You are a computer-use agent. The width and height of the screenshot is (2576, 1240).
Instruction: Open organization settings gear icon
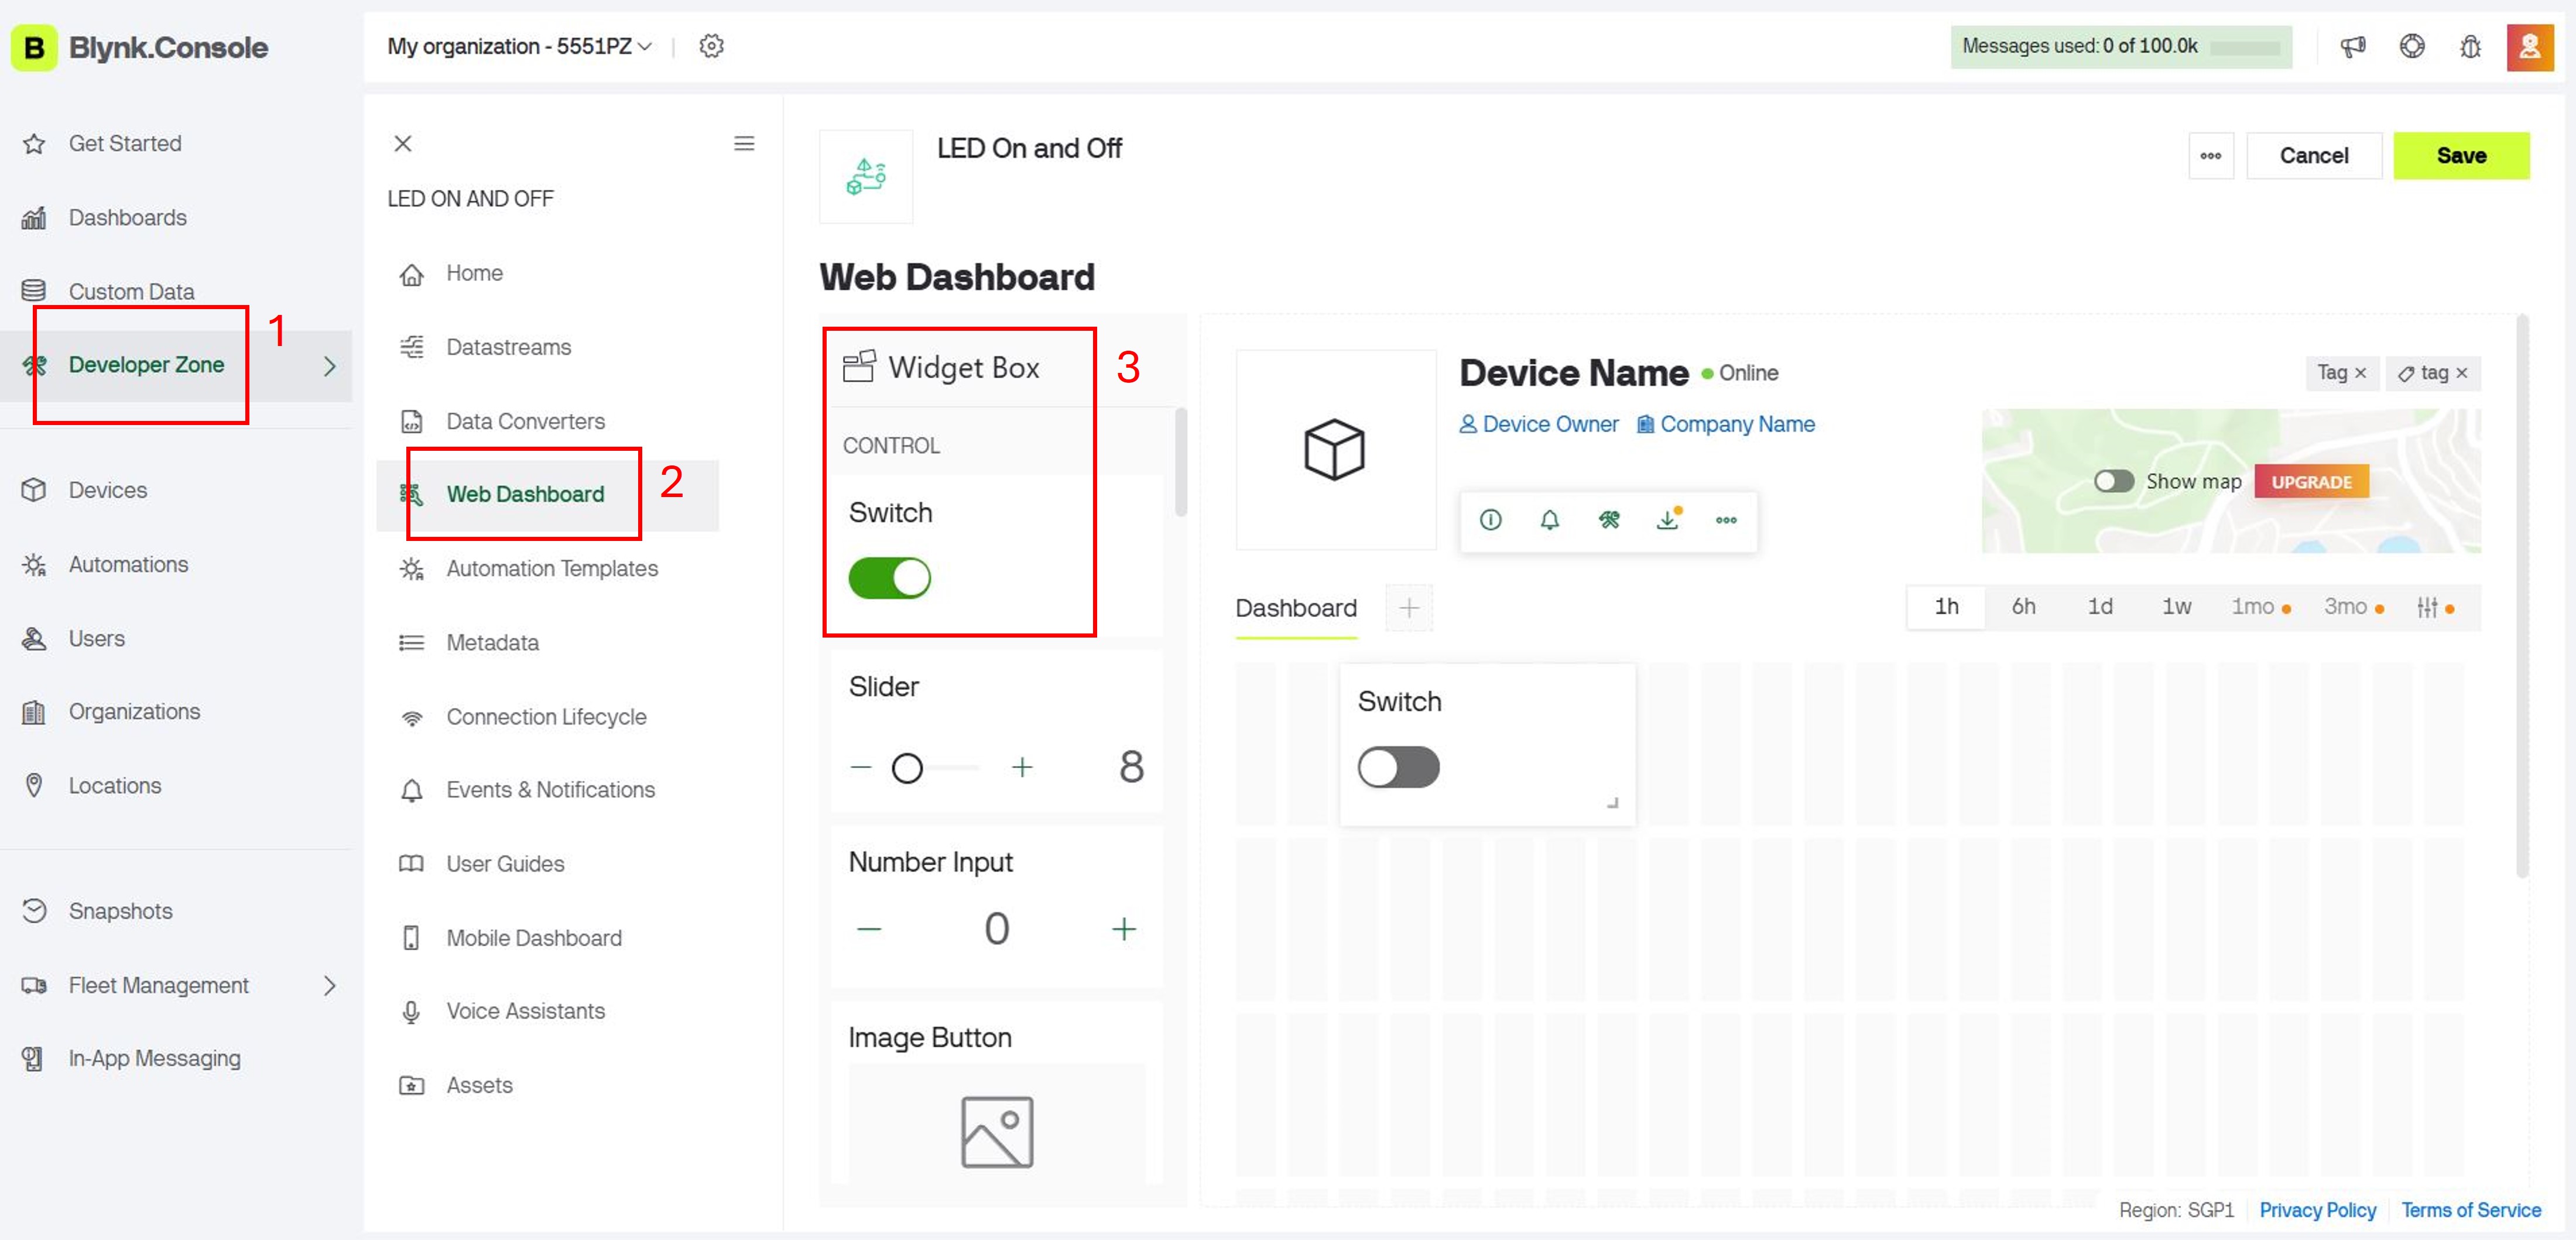pos(711,46)
